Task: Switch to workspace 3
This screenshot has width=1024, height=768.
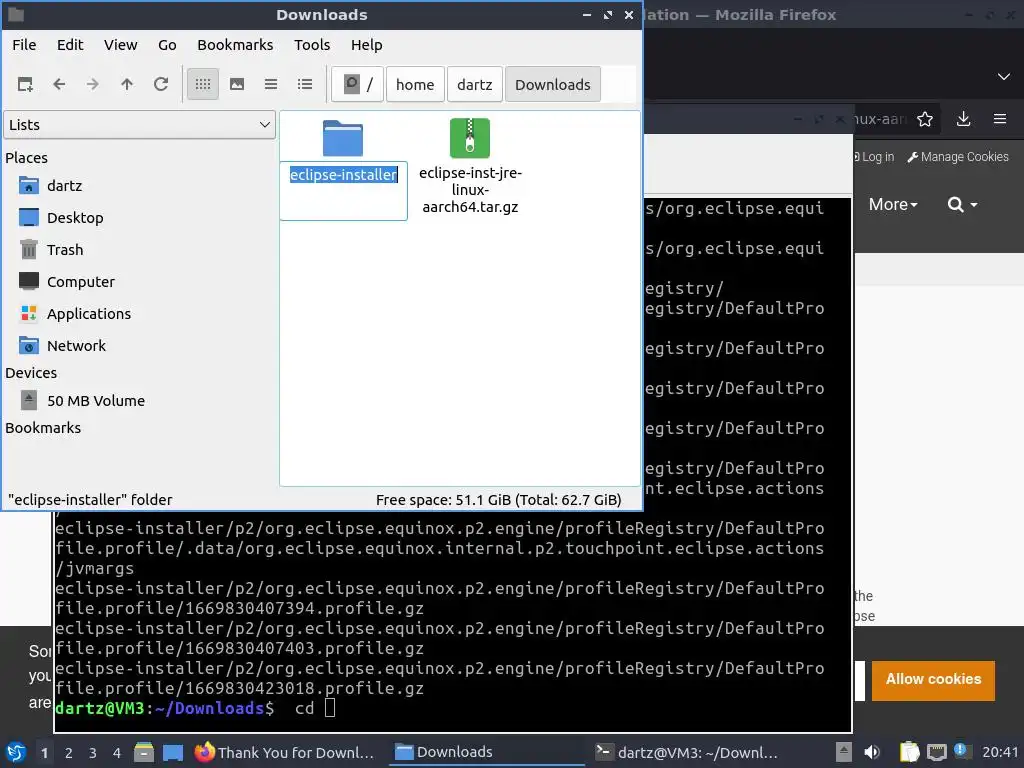Action: click(x=93, y=753)
